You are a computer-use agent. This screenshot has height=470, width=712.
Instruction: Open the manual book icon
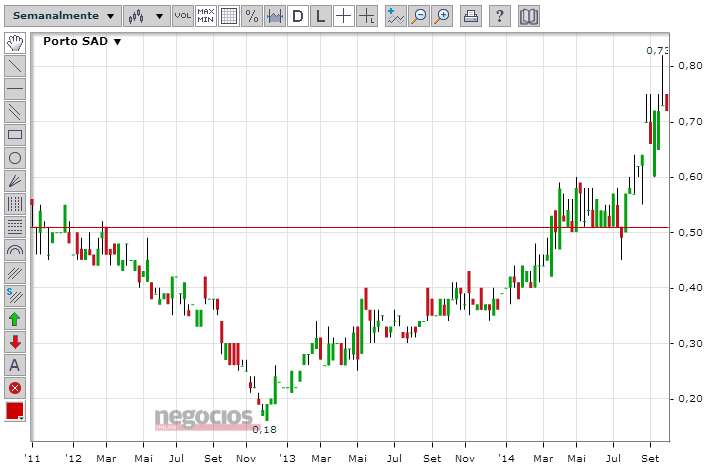[529, 16]
